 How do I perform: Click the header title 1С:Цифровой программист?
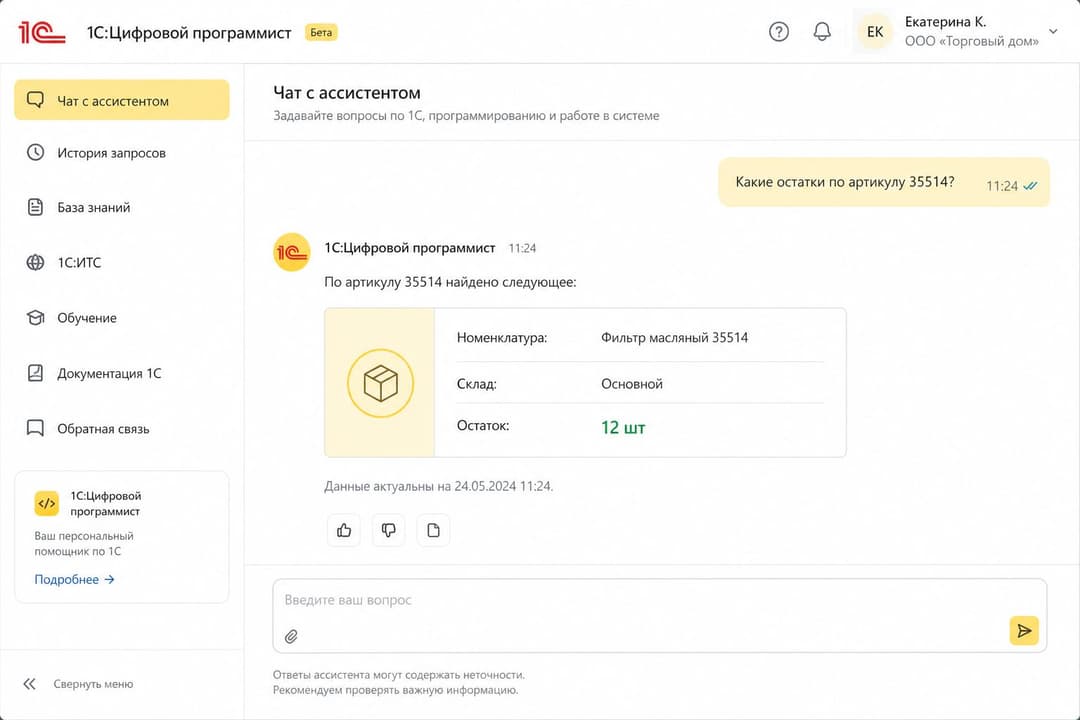coord(189,32)
